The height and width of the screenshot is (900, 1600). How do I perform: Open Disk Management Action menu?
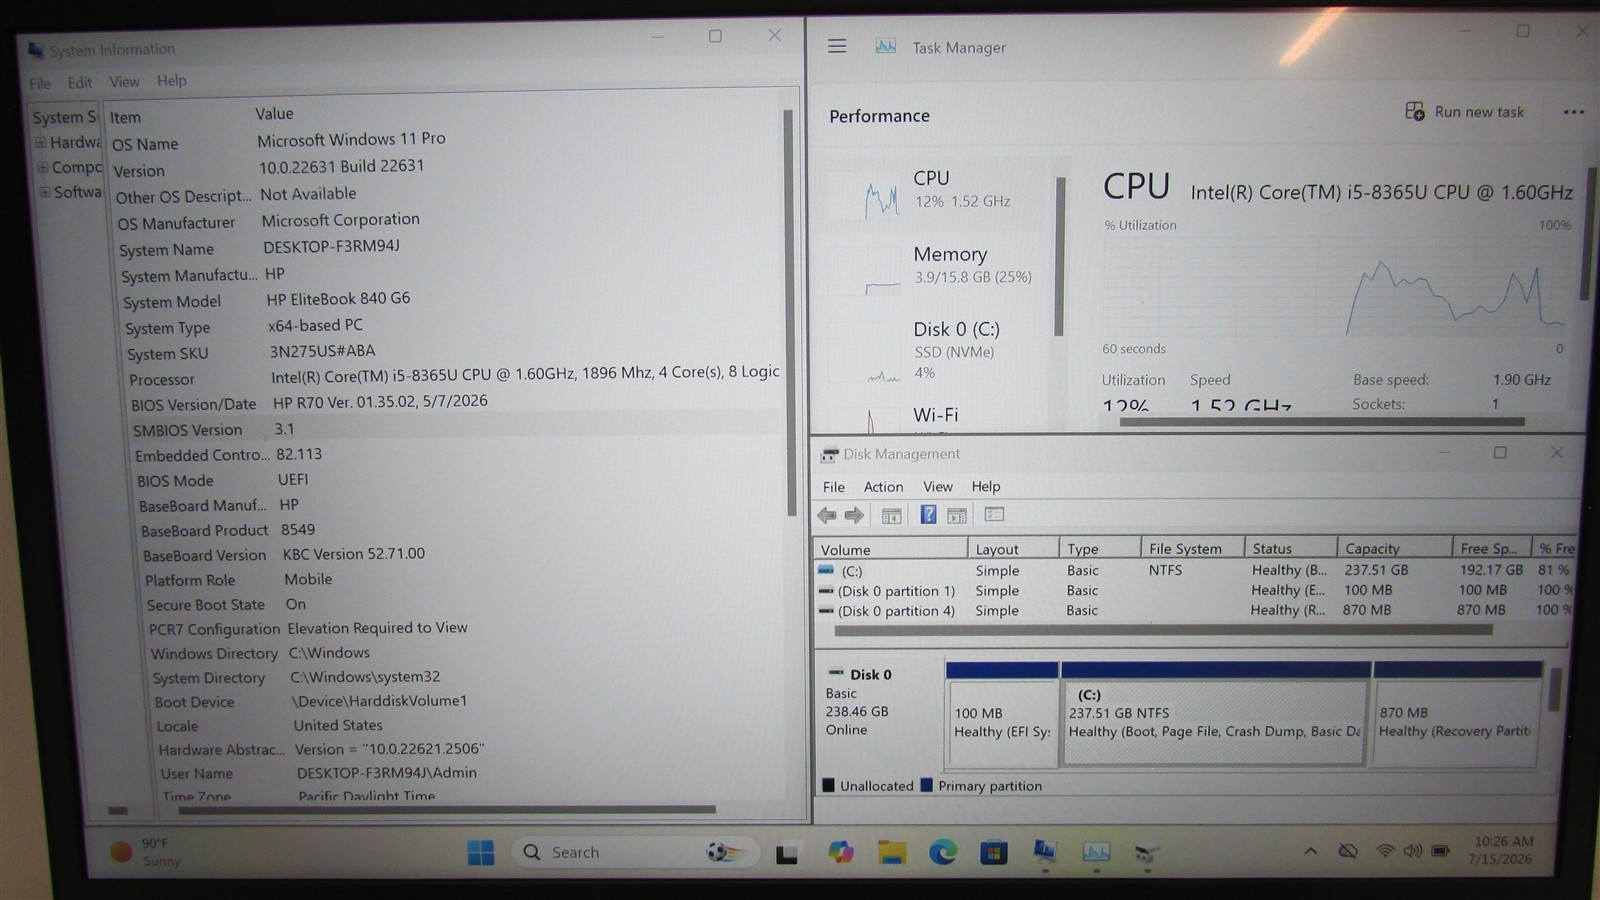click(883, 487)
